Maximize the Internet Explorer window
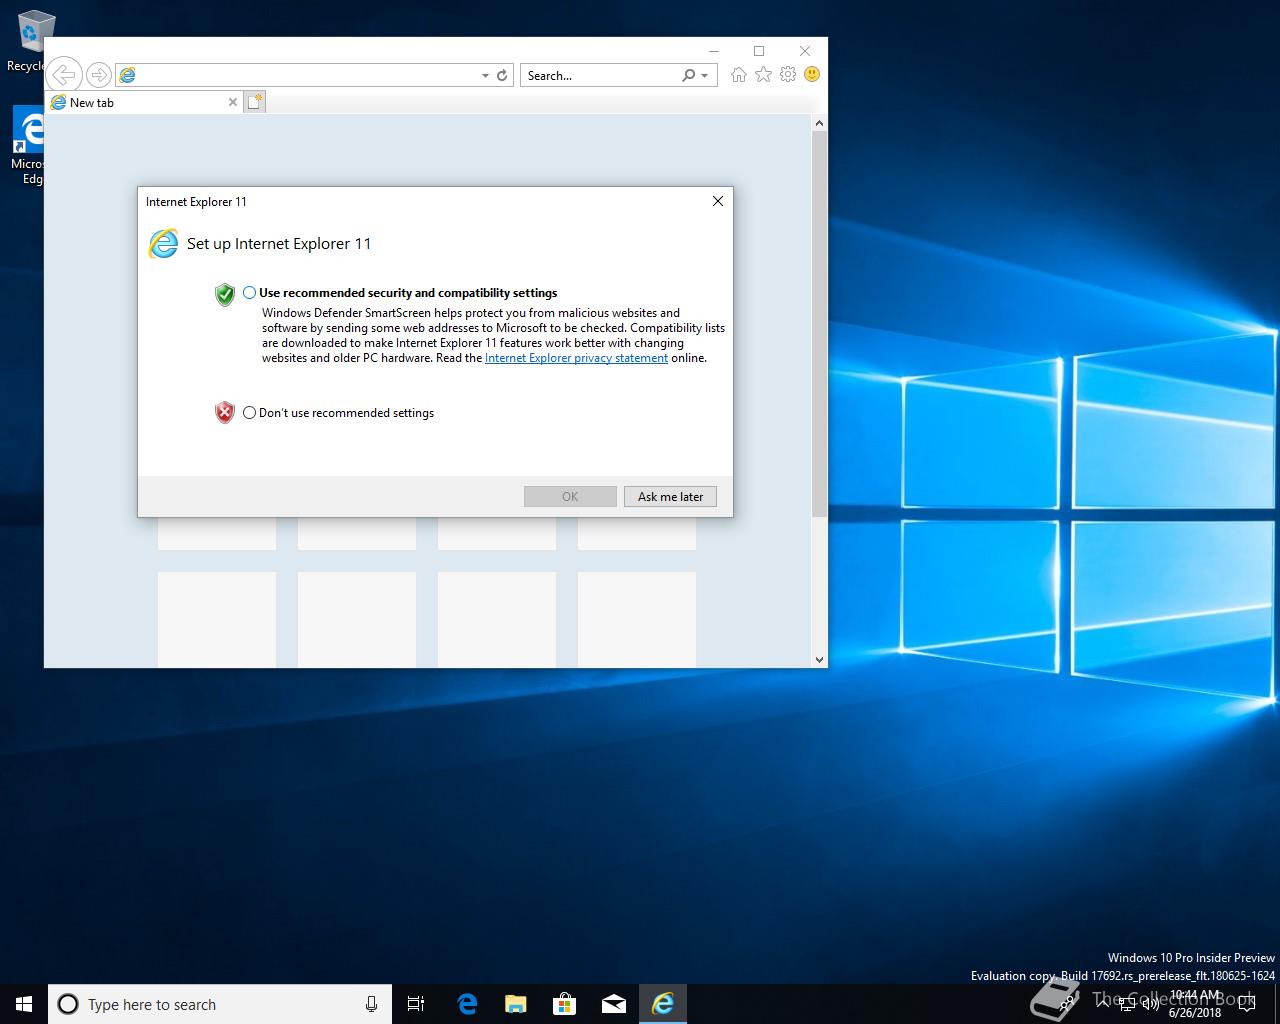This screenshot has height=1024, width=1280. pyautogui.click(x=759, y=51)
